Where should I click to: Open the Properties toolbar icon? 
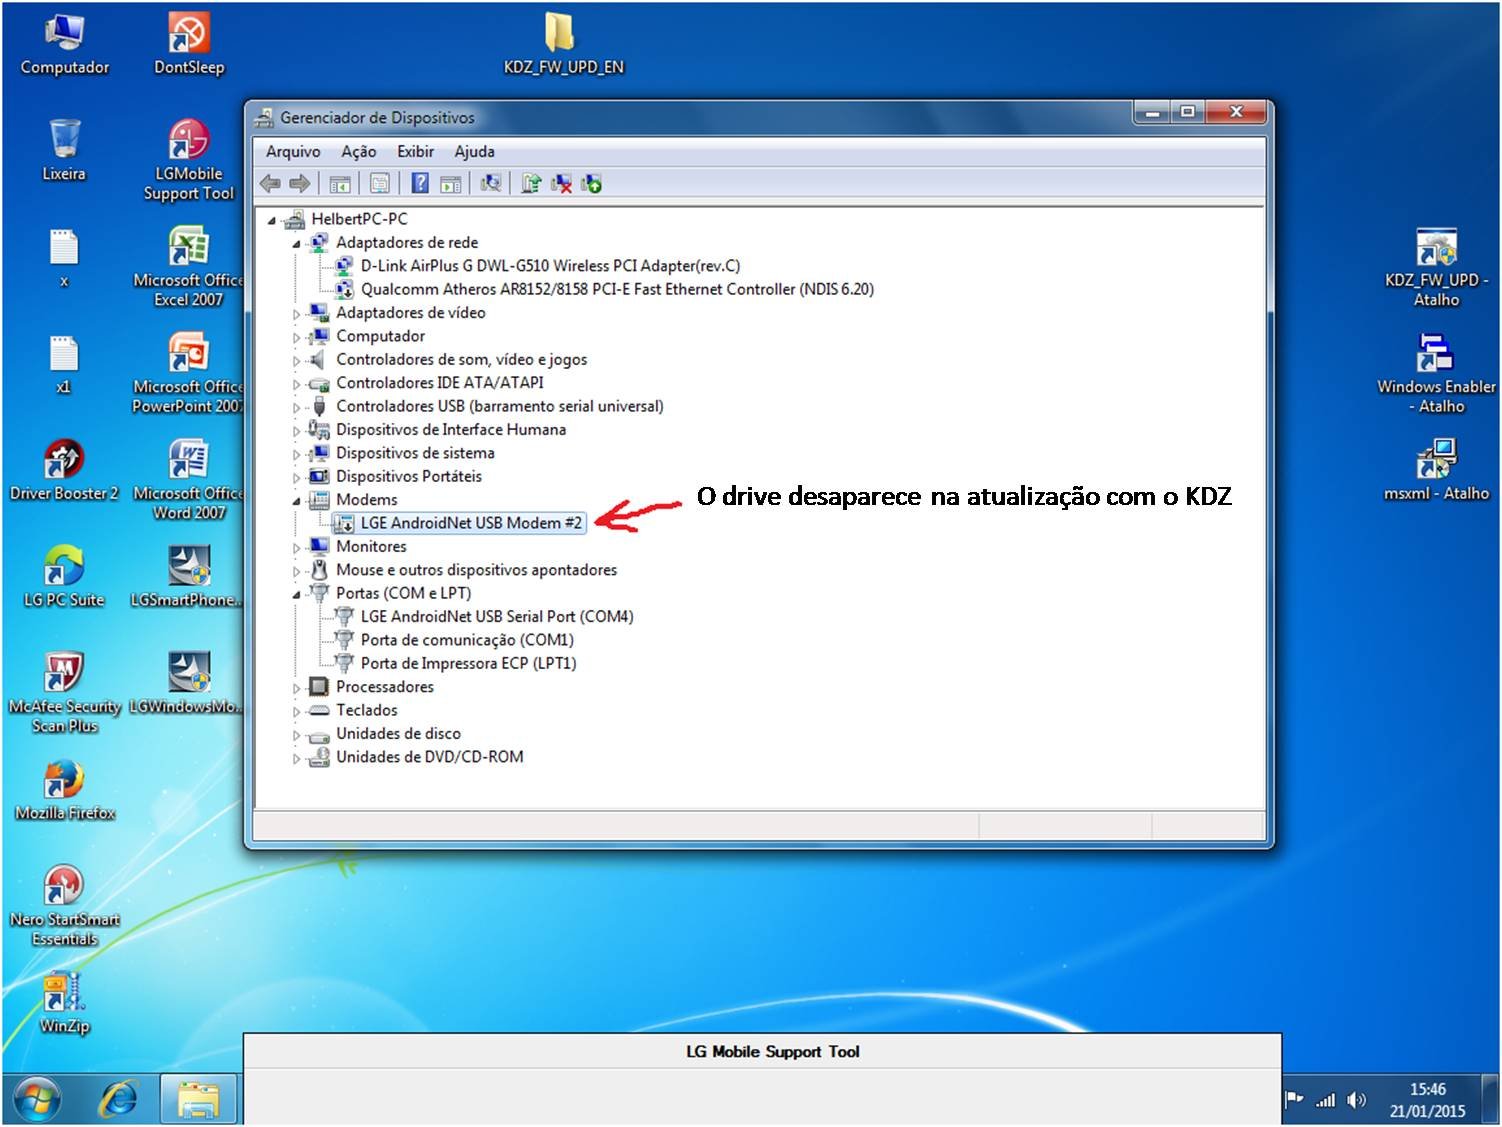click(380, 183)
